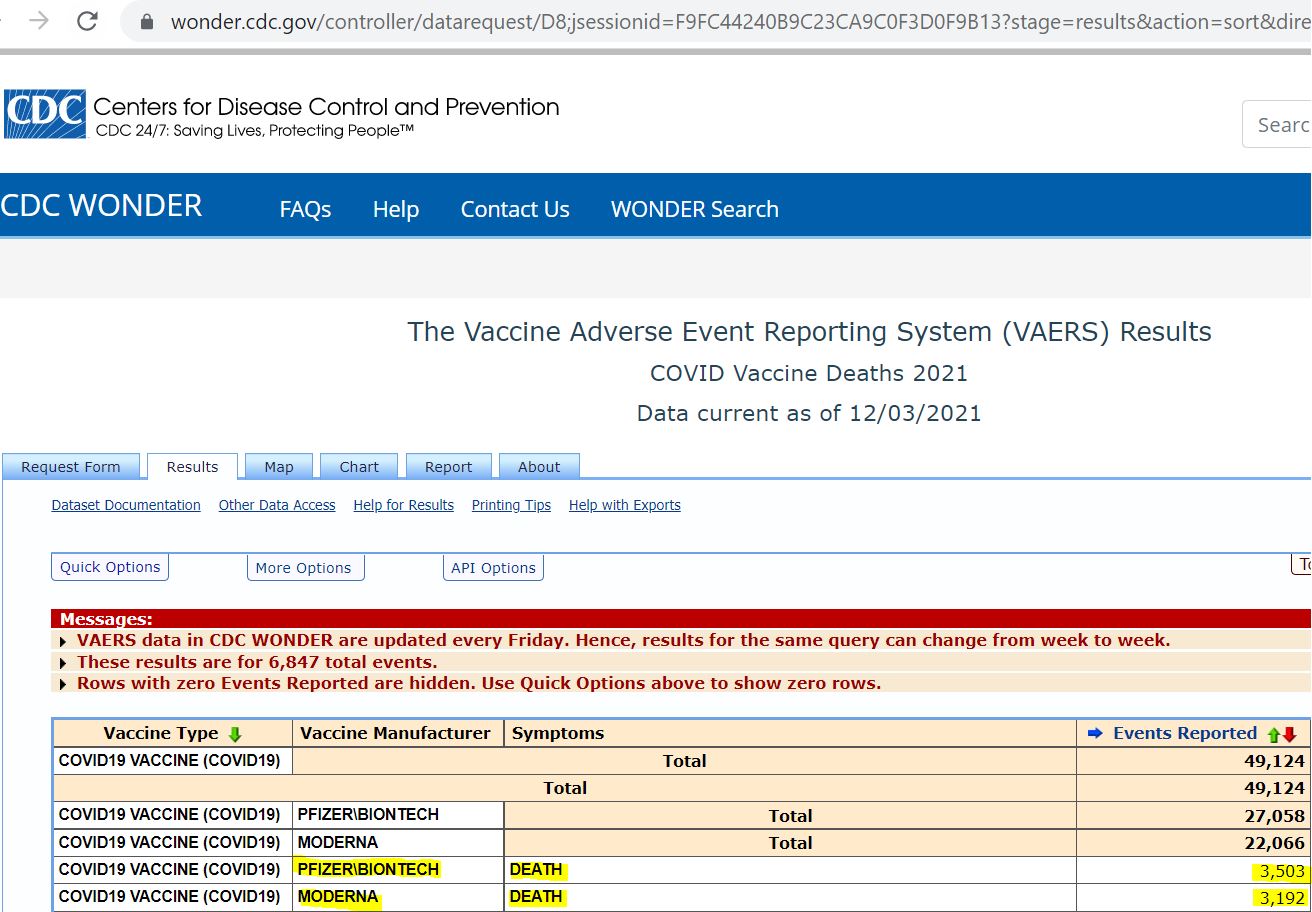Viewport: 1312px width, 912px height.
Task: Open WONDER Search in the navigation bar
Action: tap(694, 209)
